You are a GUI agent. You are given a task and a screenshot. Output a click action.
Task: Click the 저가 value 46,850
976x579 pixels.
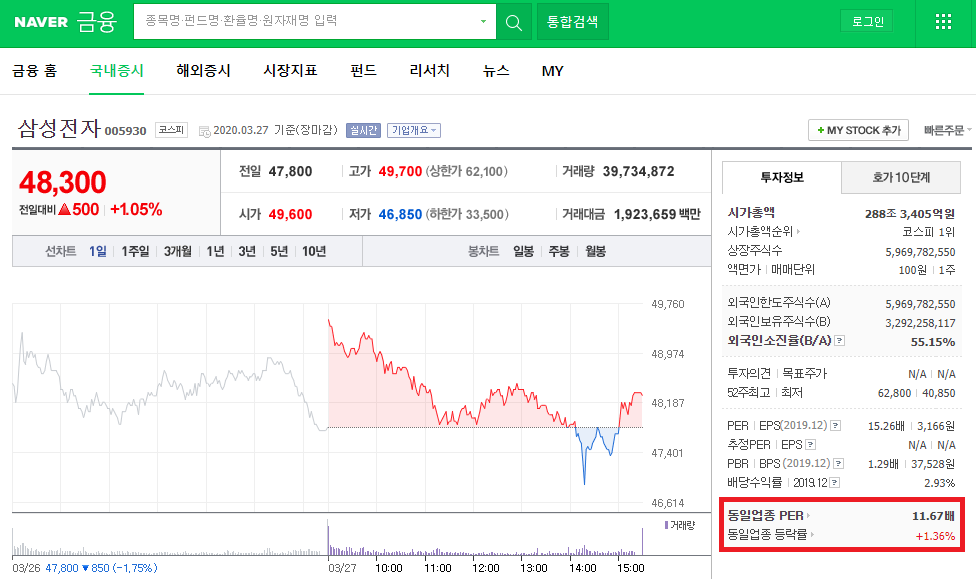click(400, 214)
